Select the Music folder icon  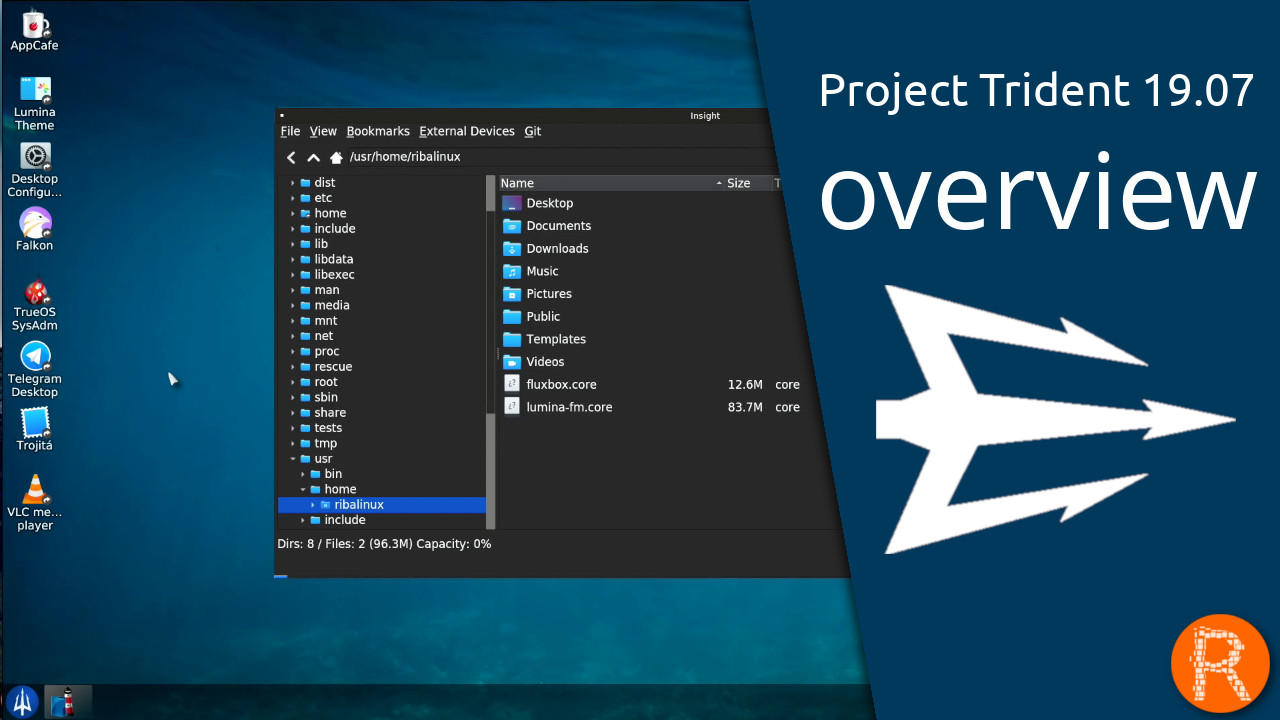pyautogui.click(x=512, y=271)
